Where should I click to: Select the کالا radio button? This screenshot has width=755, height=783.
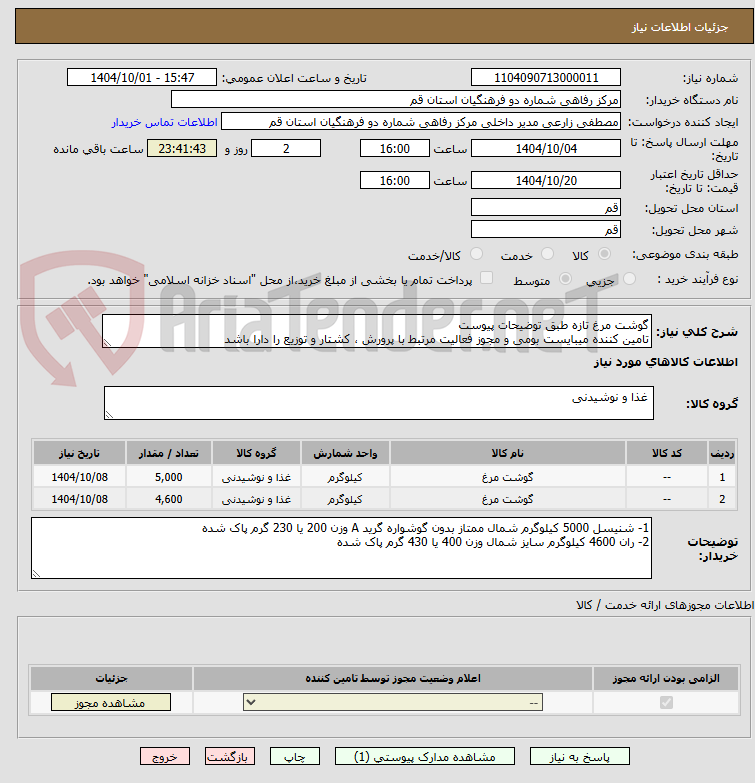click(604, 254)
